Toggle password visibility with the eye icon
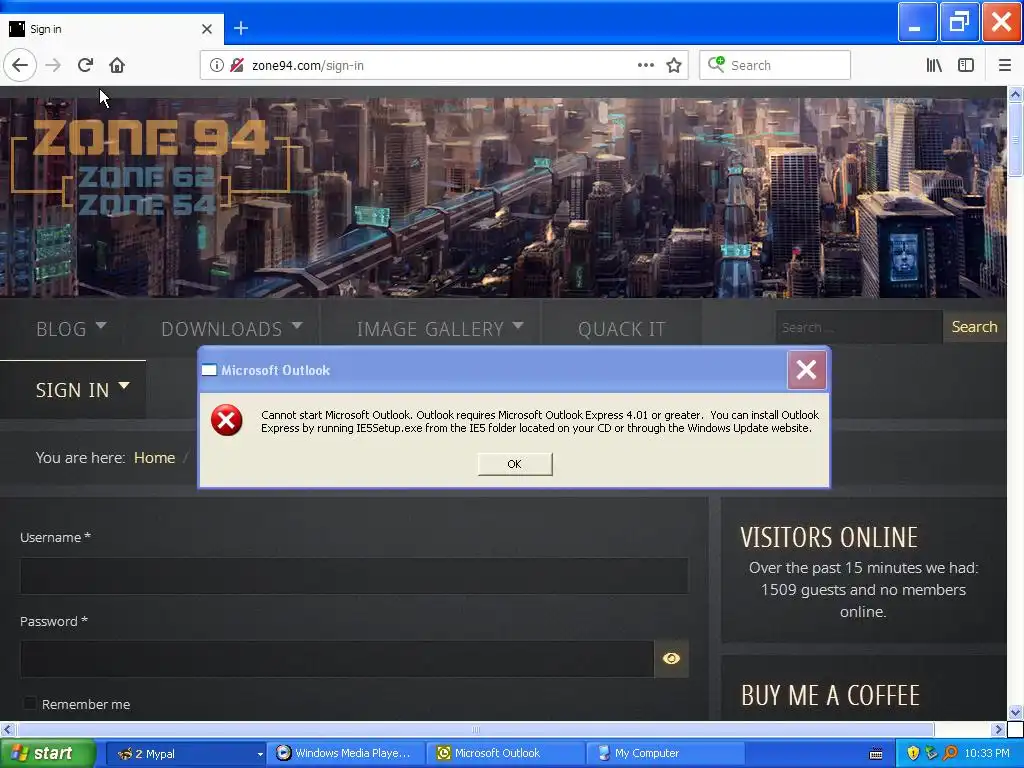The height and width of the screenshot is (768, 1024). [671, 658]
